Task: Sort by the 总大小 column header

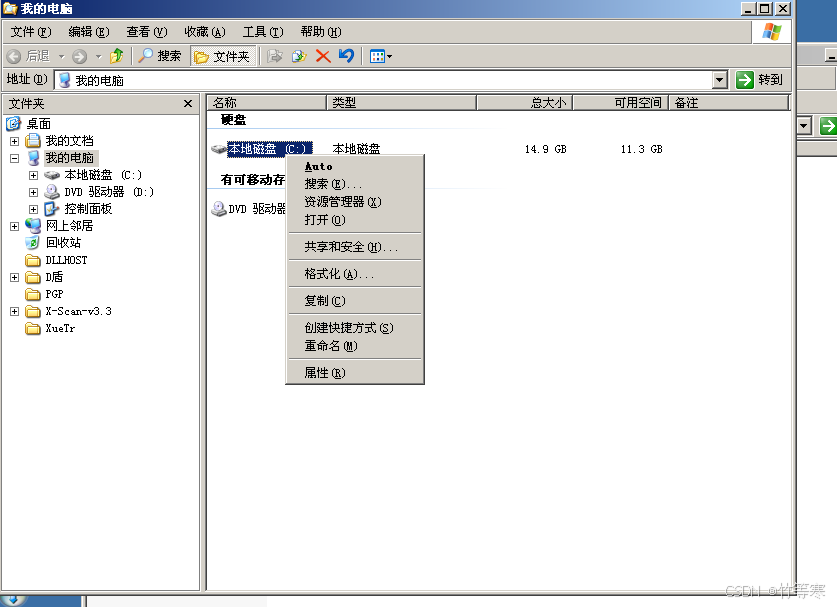Action: click(523, 102)
